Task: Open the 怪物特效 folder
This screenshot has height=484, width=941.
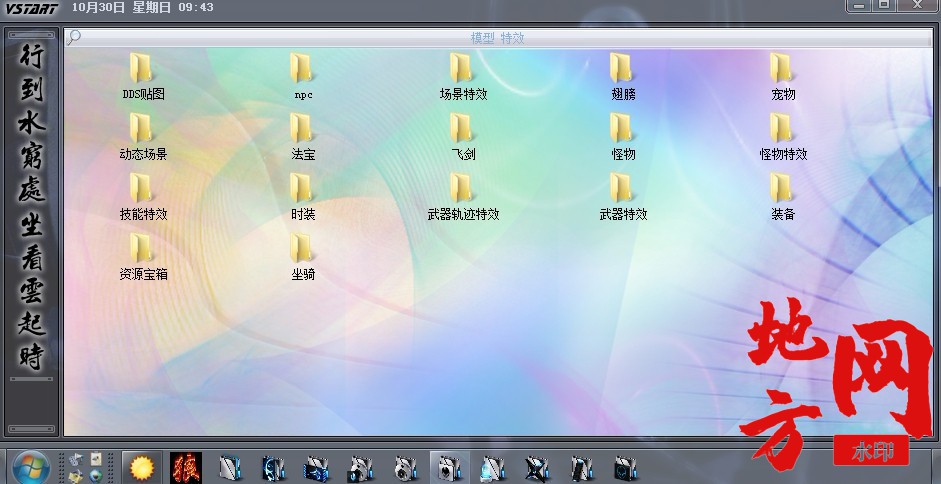Action: coord(783,136)
